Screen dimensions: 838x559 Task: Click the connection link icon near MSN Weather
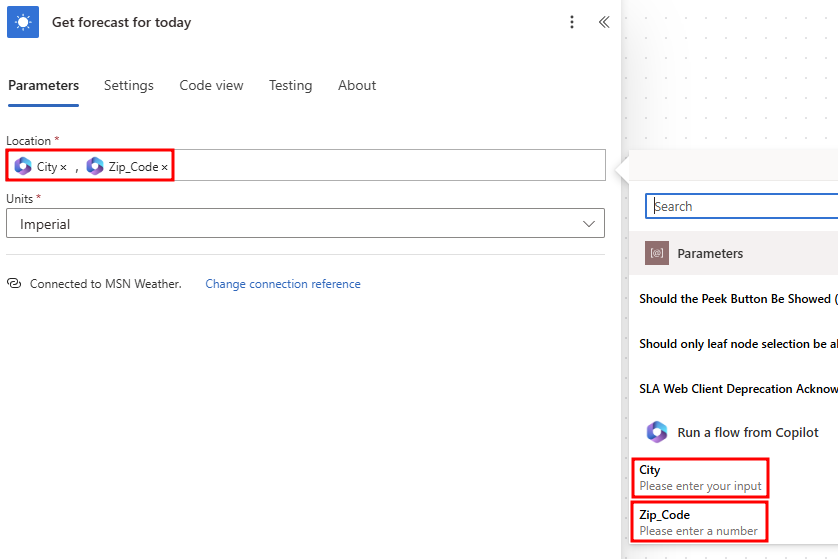point(14,283)
